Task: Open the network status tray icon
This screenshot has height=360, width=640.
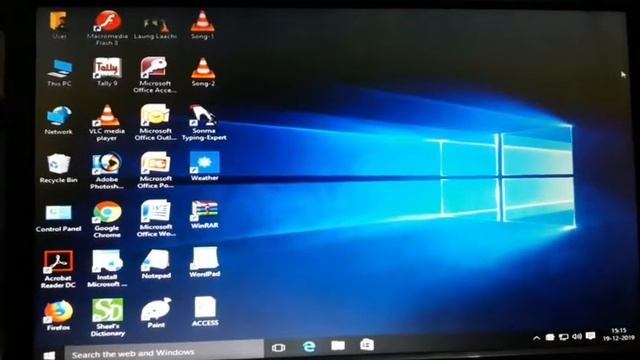Action: point(564,337)
